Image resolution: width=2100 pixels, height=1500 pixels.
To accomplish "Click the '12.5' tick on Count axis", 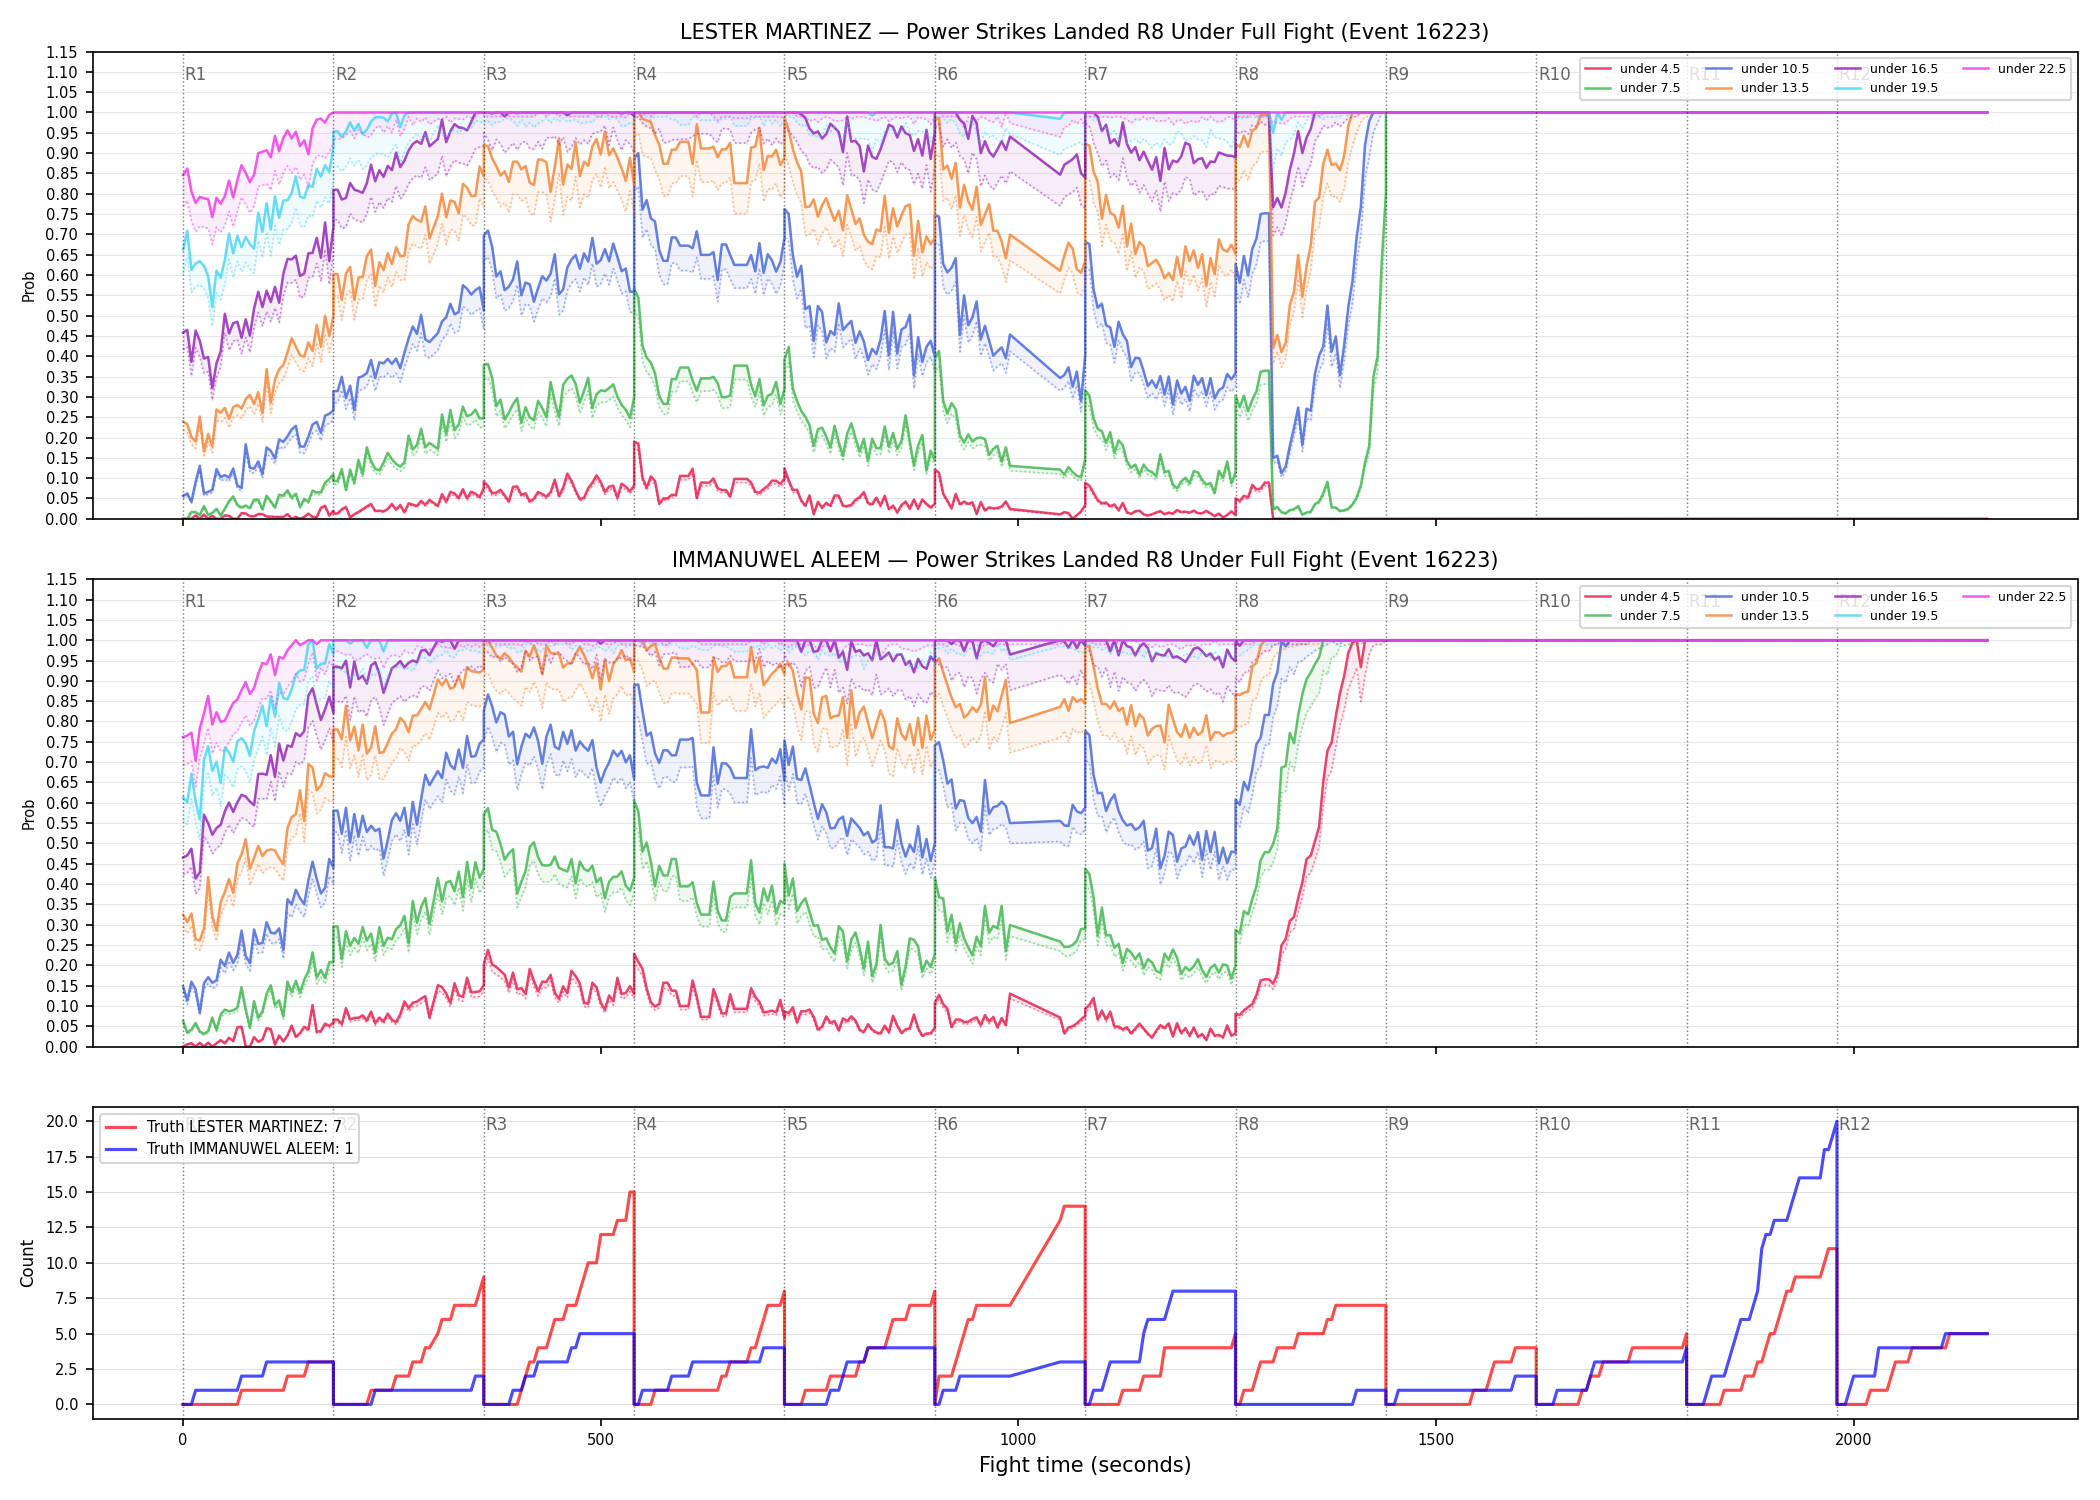I will tap(62, 1227).
